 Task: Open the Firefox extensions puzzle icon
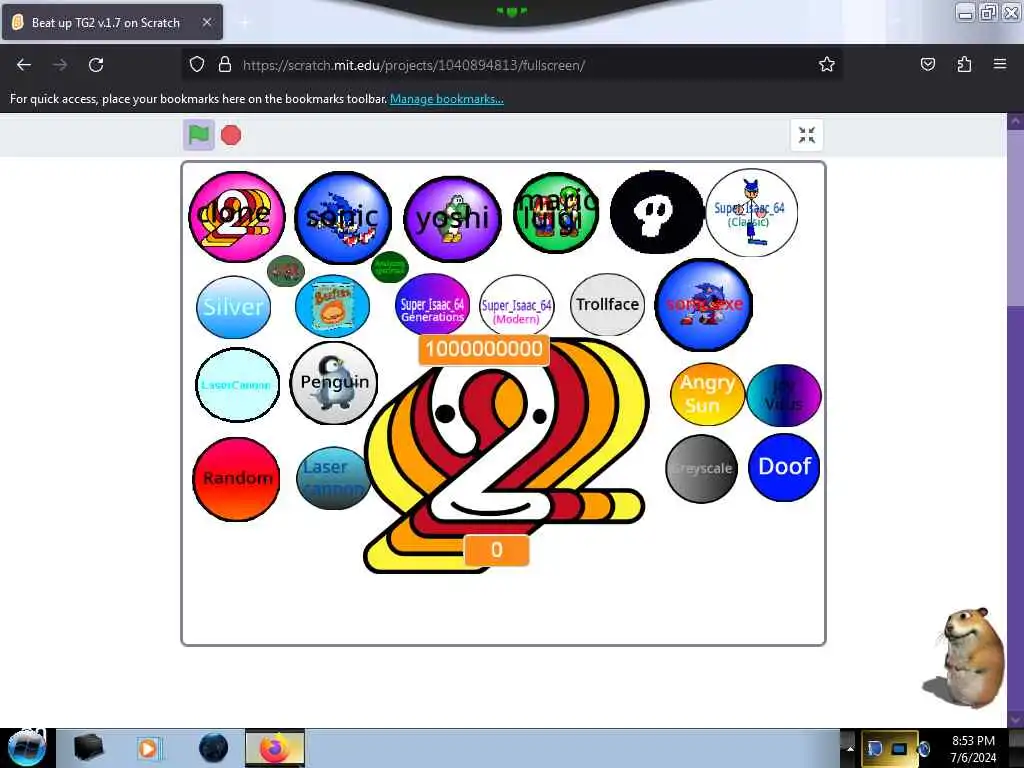tap(964, 65)
